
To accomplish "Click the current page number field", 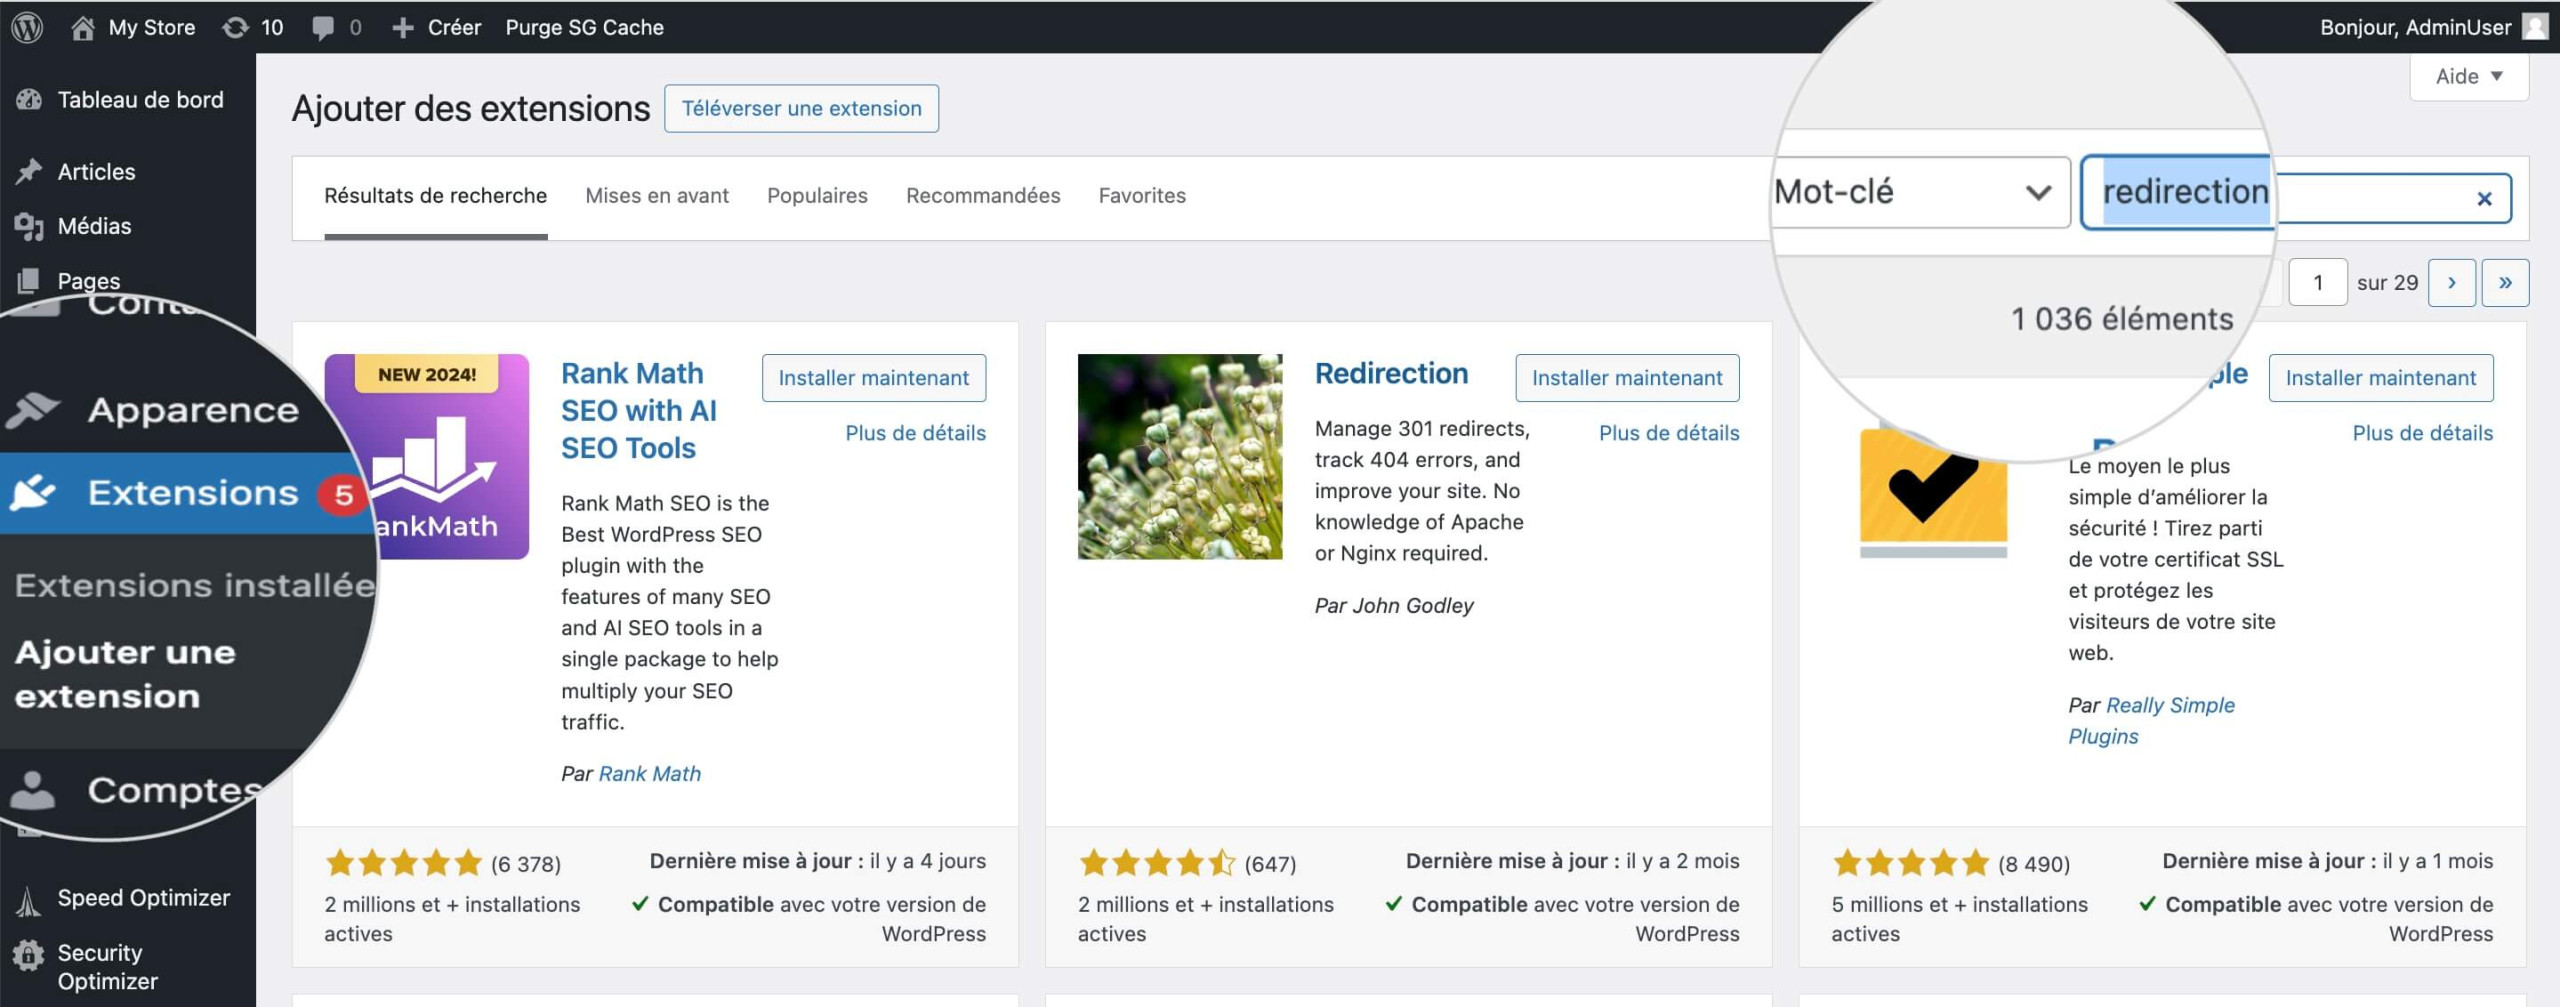I will (2318, 283).
